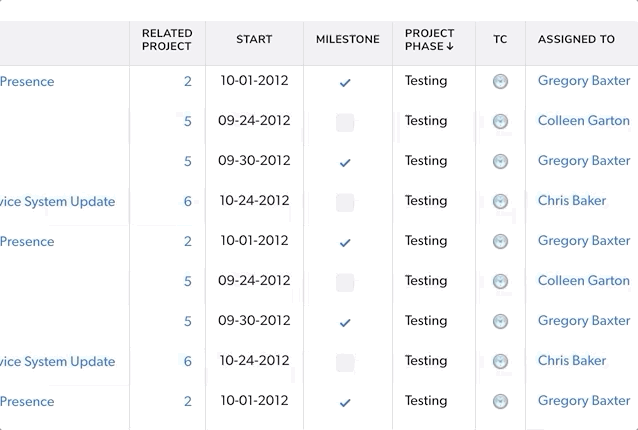The image size is (638, 430).
Task: Click clock icon in second 09-24-2012 row
Action: click(x=500, y=282)
